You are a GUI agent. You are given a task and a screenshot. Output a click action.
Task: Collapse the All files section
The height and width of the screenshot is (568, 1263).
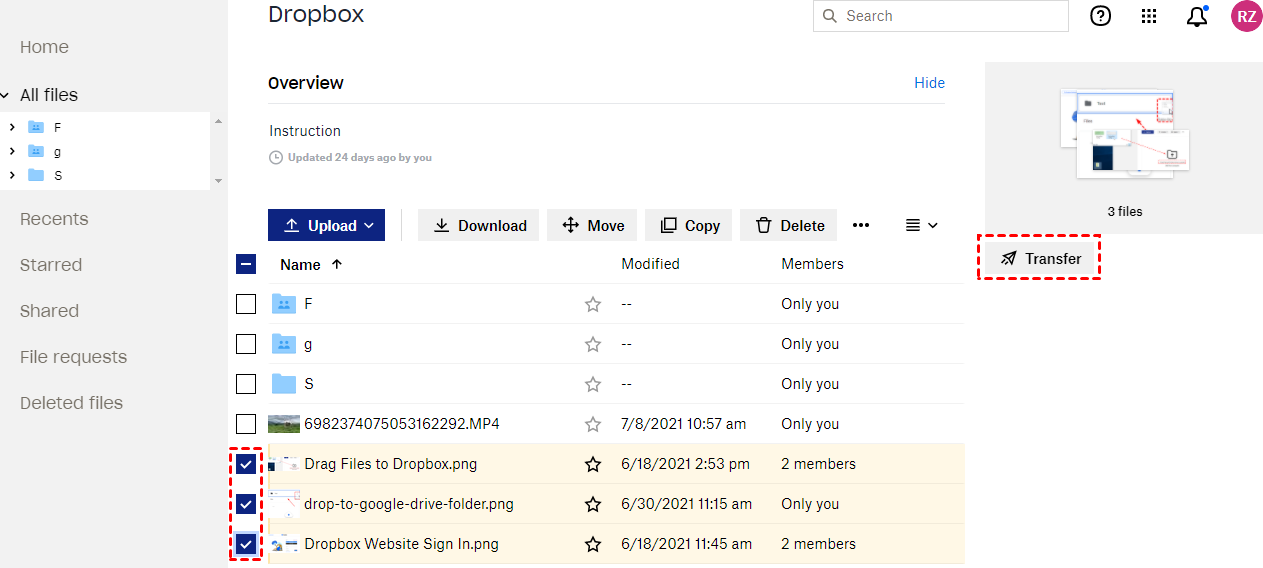(x=6, y=95)
